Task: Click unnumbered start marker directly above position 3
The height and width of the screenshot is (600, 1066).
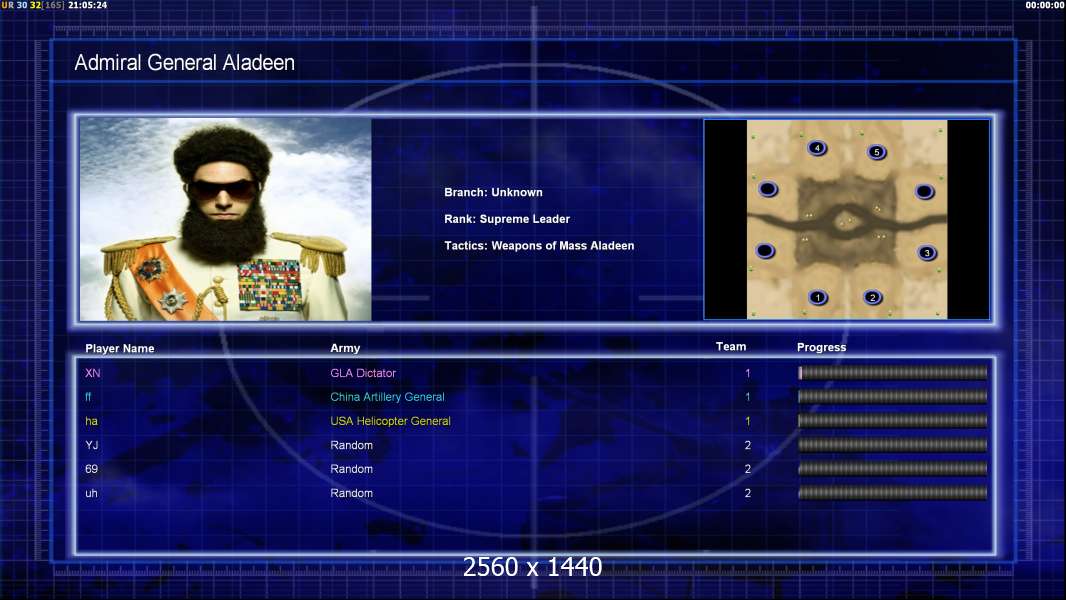Action: pos(924,192)
